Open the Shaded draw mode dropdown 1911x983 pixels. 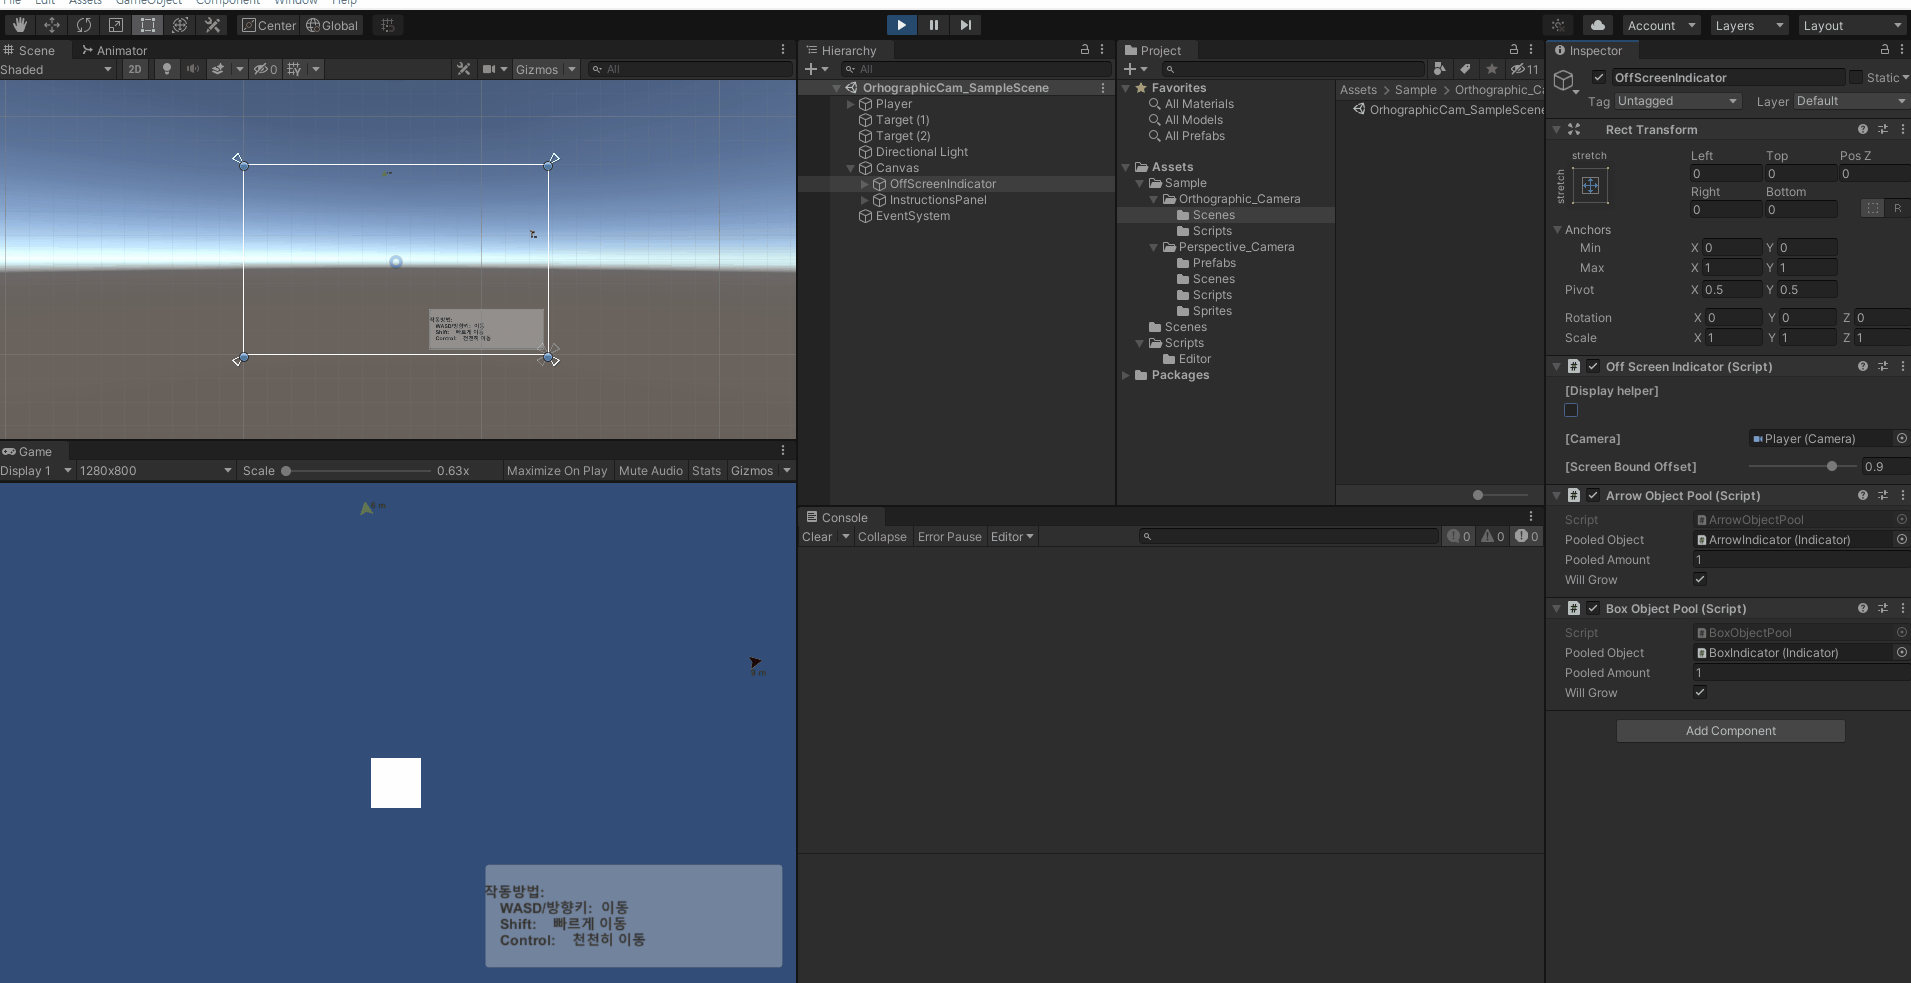point(57,70)
